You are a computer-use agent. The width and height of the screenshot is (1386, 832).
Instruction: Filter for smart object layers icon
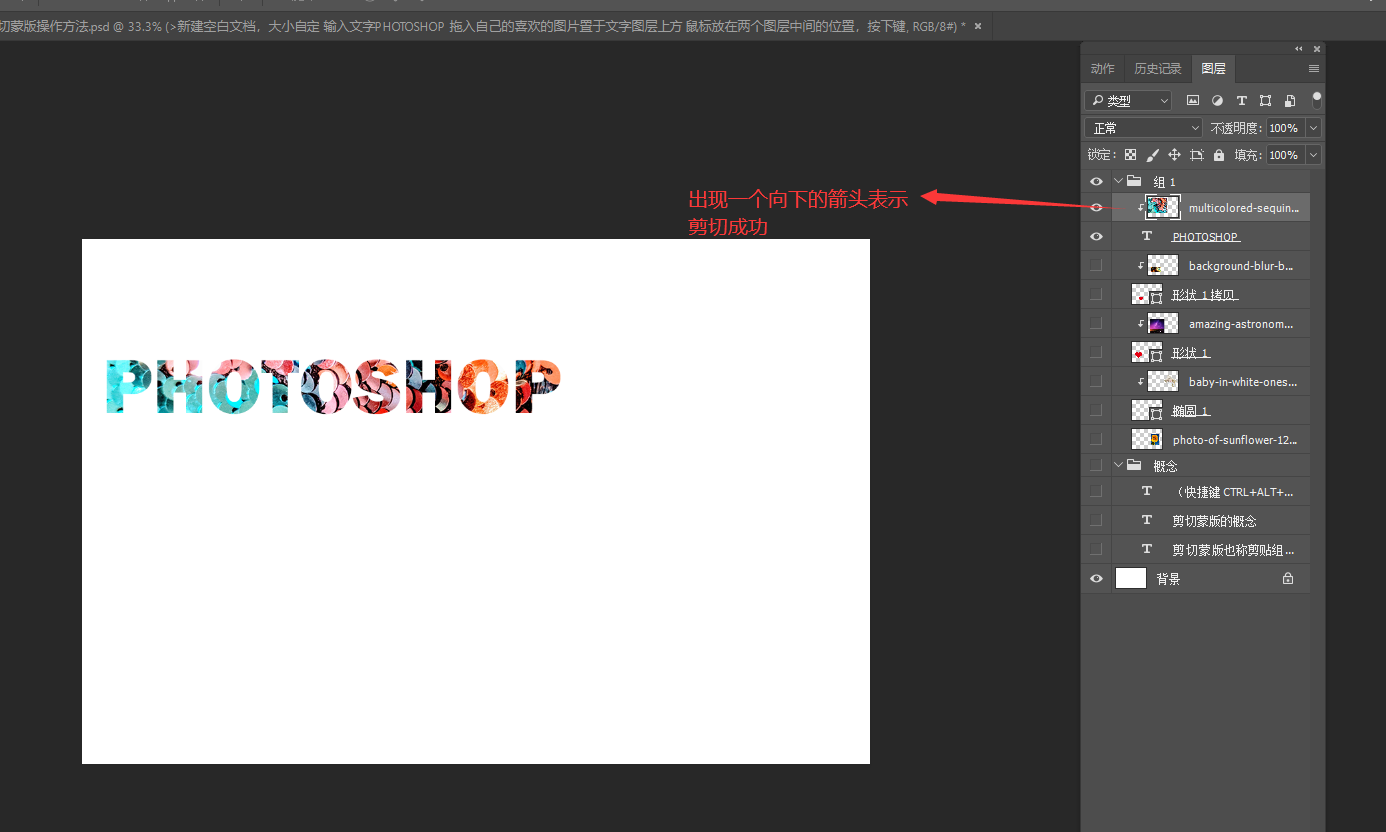pos(1290,101)
